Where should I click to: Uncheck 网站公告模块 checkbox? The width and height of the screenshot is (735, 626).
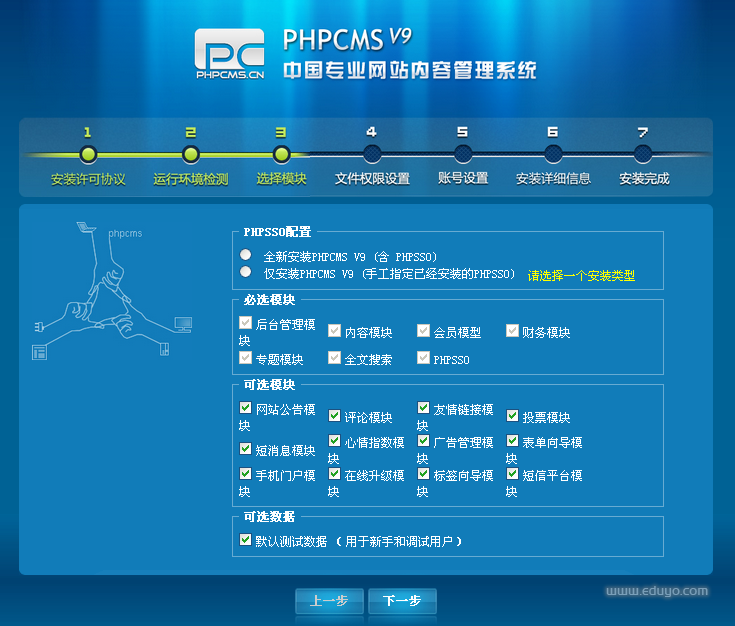click(x=245, y=407)
